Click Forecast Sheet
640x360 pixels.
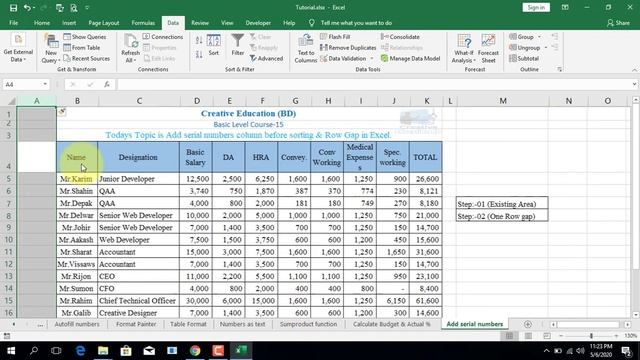point(488,49)
